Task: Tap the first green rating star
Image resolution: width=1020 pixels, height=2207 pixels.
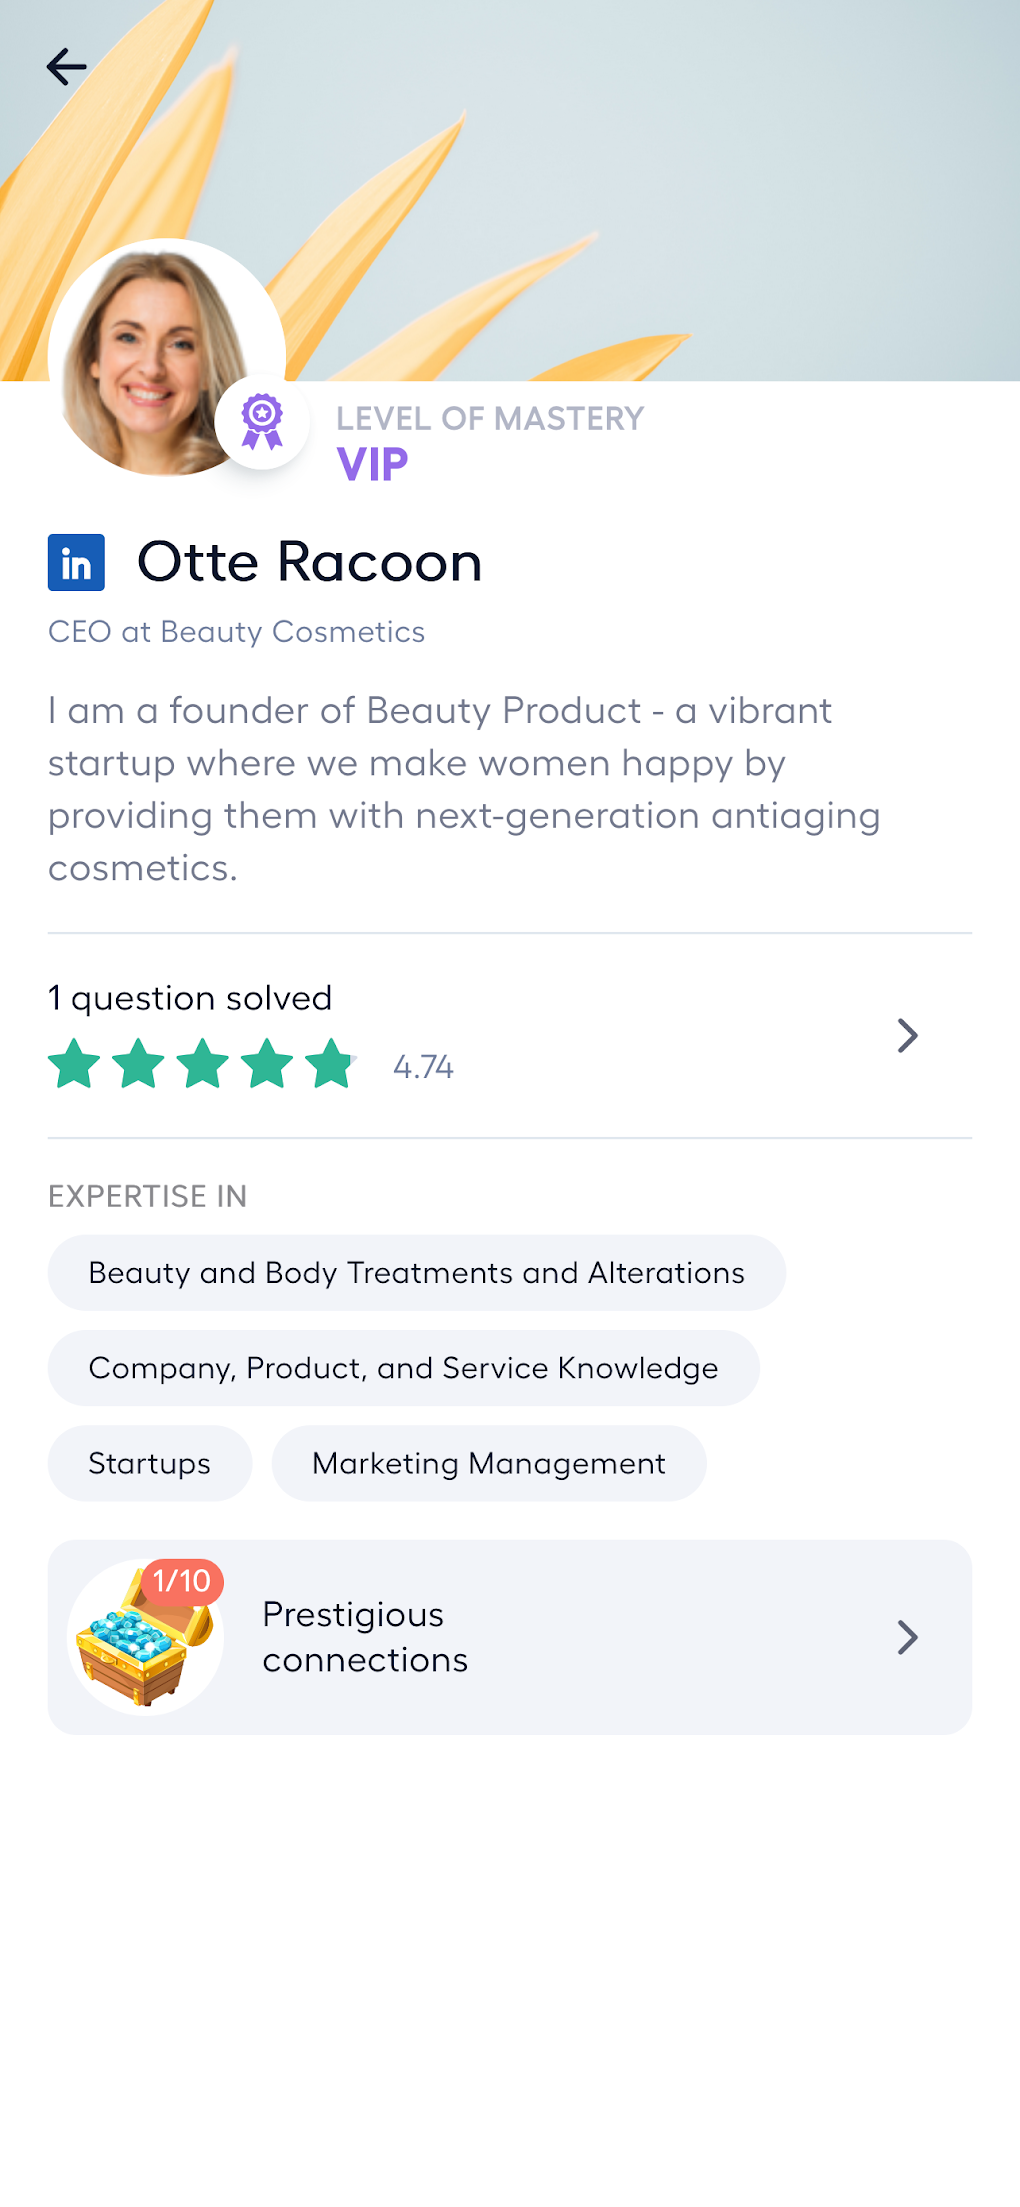Action: tap(75, 1063)
